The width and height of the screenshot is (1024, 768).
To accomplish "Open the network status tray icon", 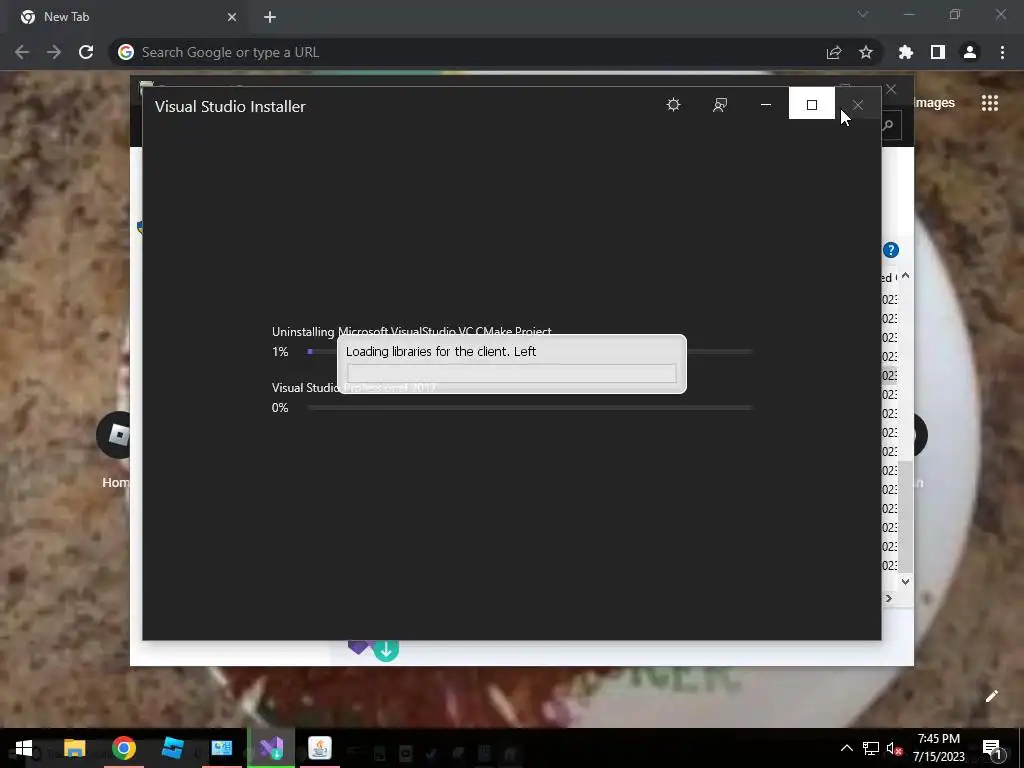I will tap(871, 748).
